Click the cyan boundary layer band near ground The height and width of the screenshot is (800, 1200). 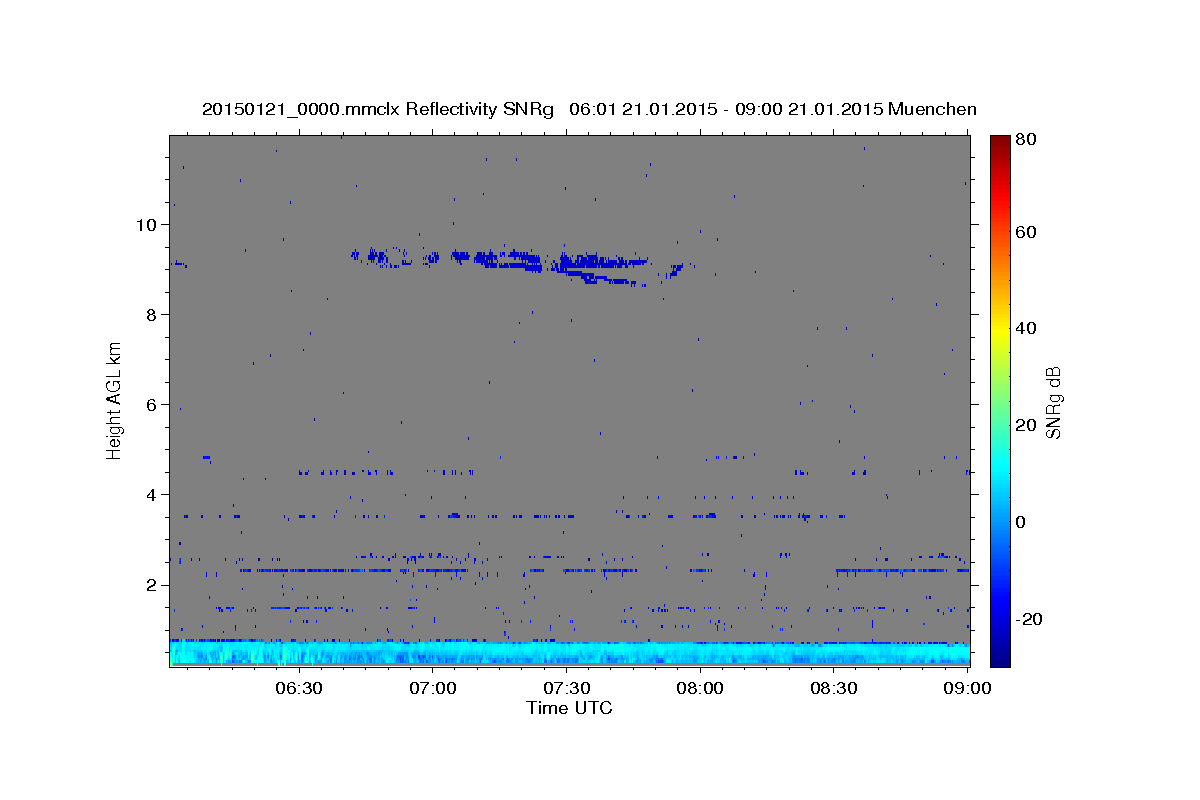(x=570, y=653)
